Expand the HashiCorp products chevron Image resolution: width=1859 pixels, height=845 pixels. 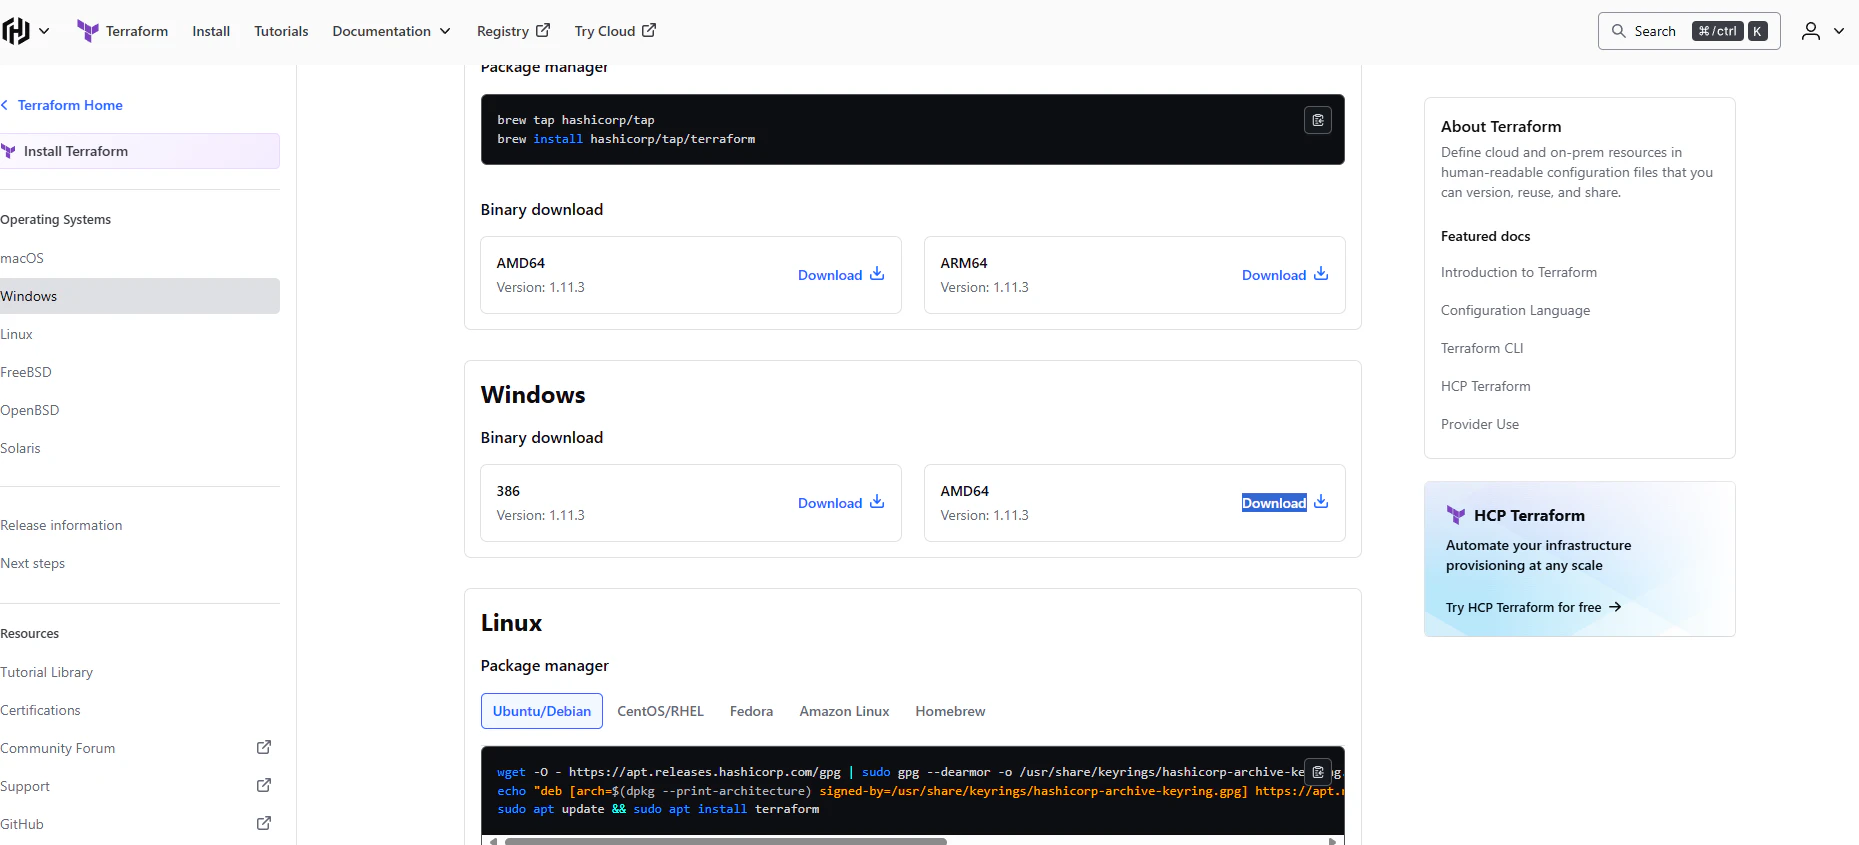click(44, 31)
